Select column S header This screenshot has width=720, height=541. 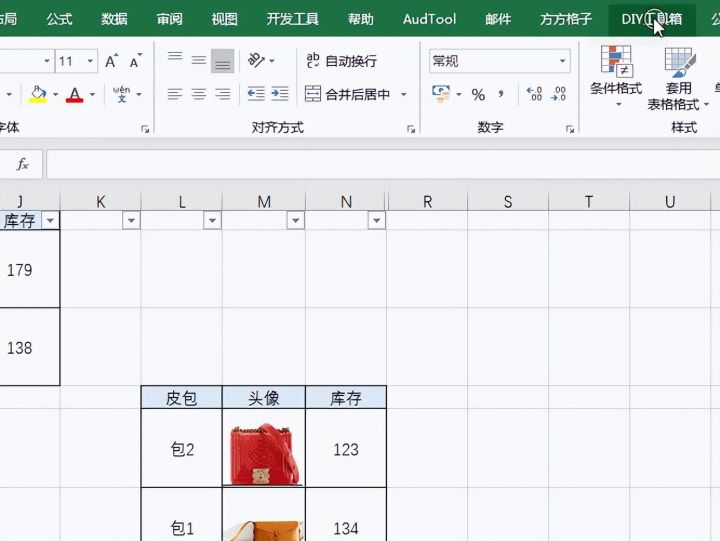[x=508, y=201]
